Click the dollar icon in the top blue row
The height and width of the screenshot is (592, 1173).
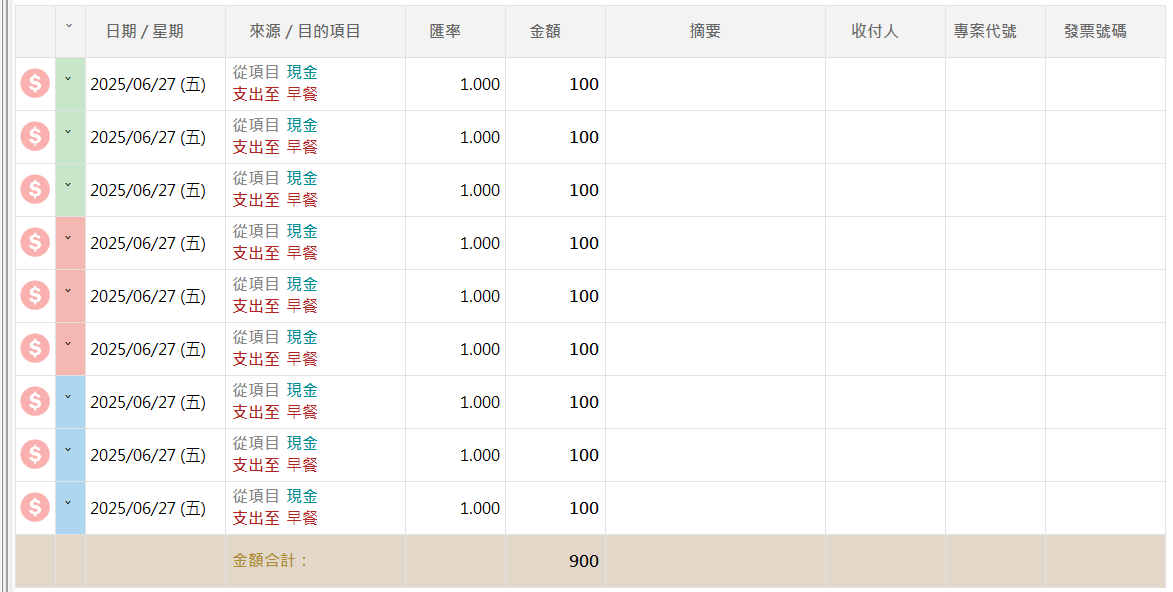pos(35,402)
